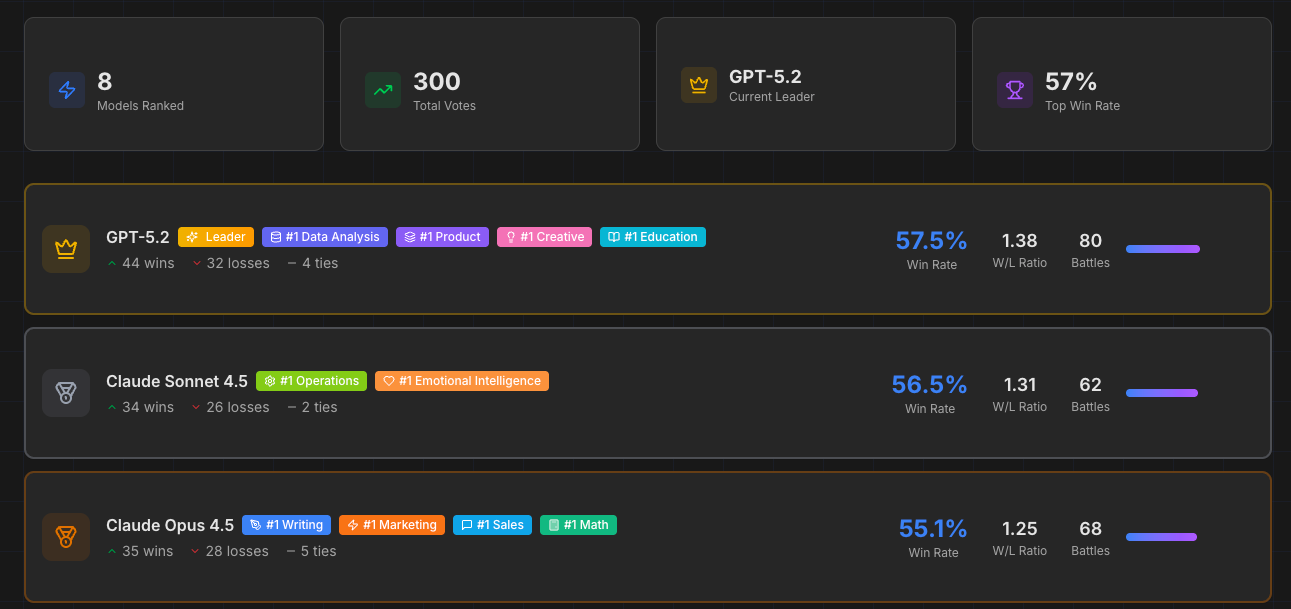The image size is (1291, 609).
Task: Click the 1.31 W/L Ratio value
Action: tap(1020, 385)
